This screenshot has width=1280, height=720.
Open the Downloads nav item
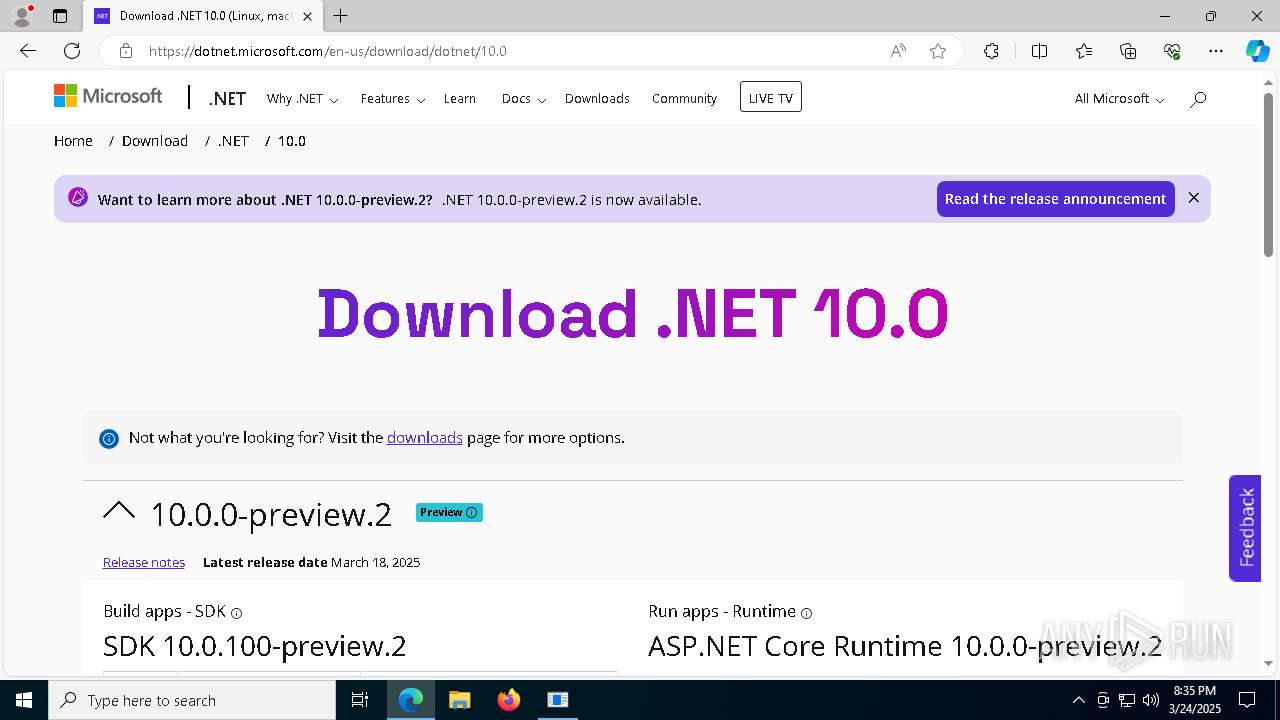(597, 98)
